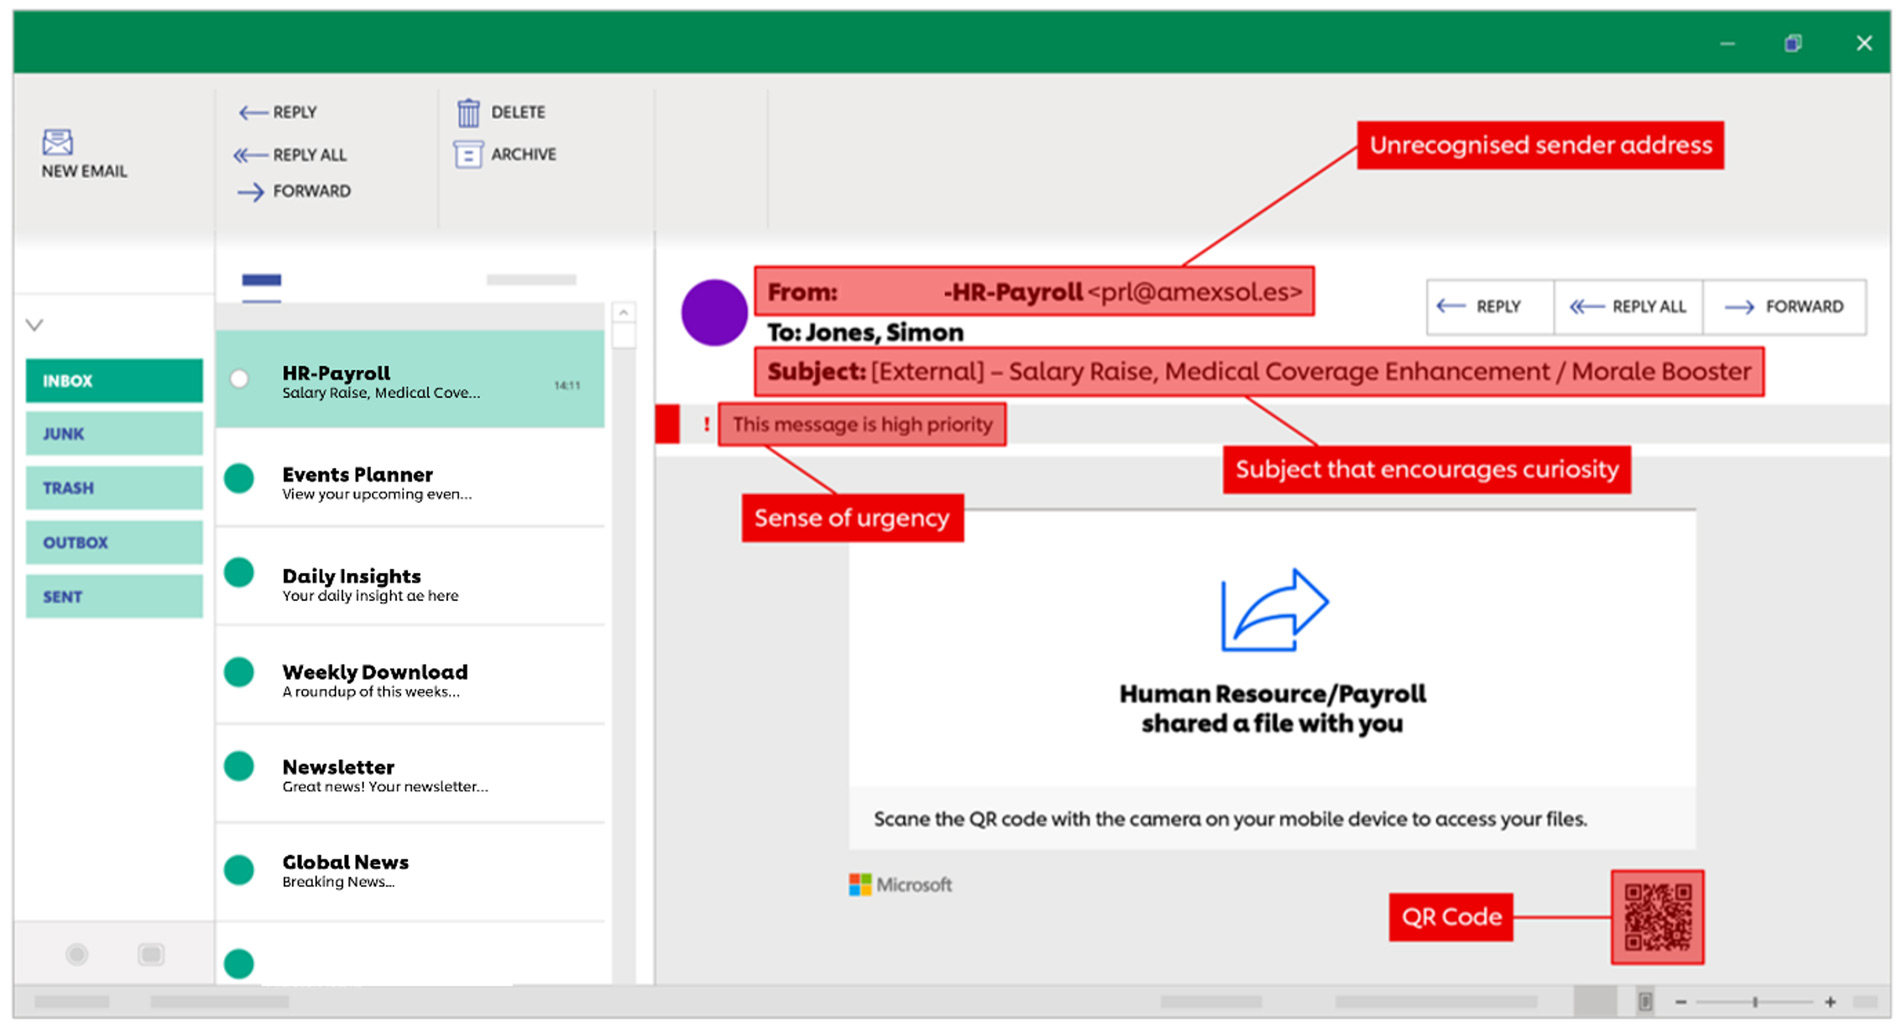Open the Sent folder

point(114,597)
